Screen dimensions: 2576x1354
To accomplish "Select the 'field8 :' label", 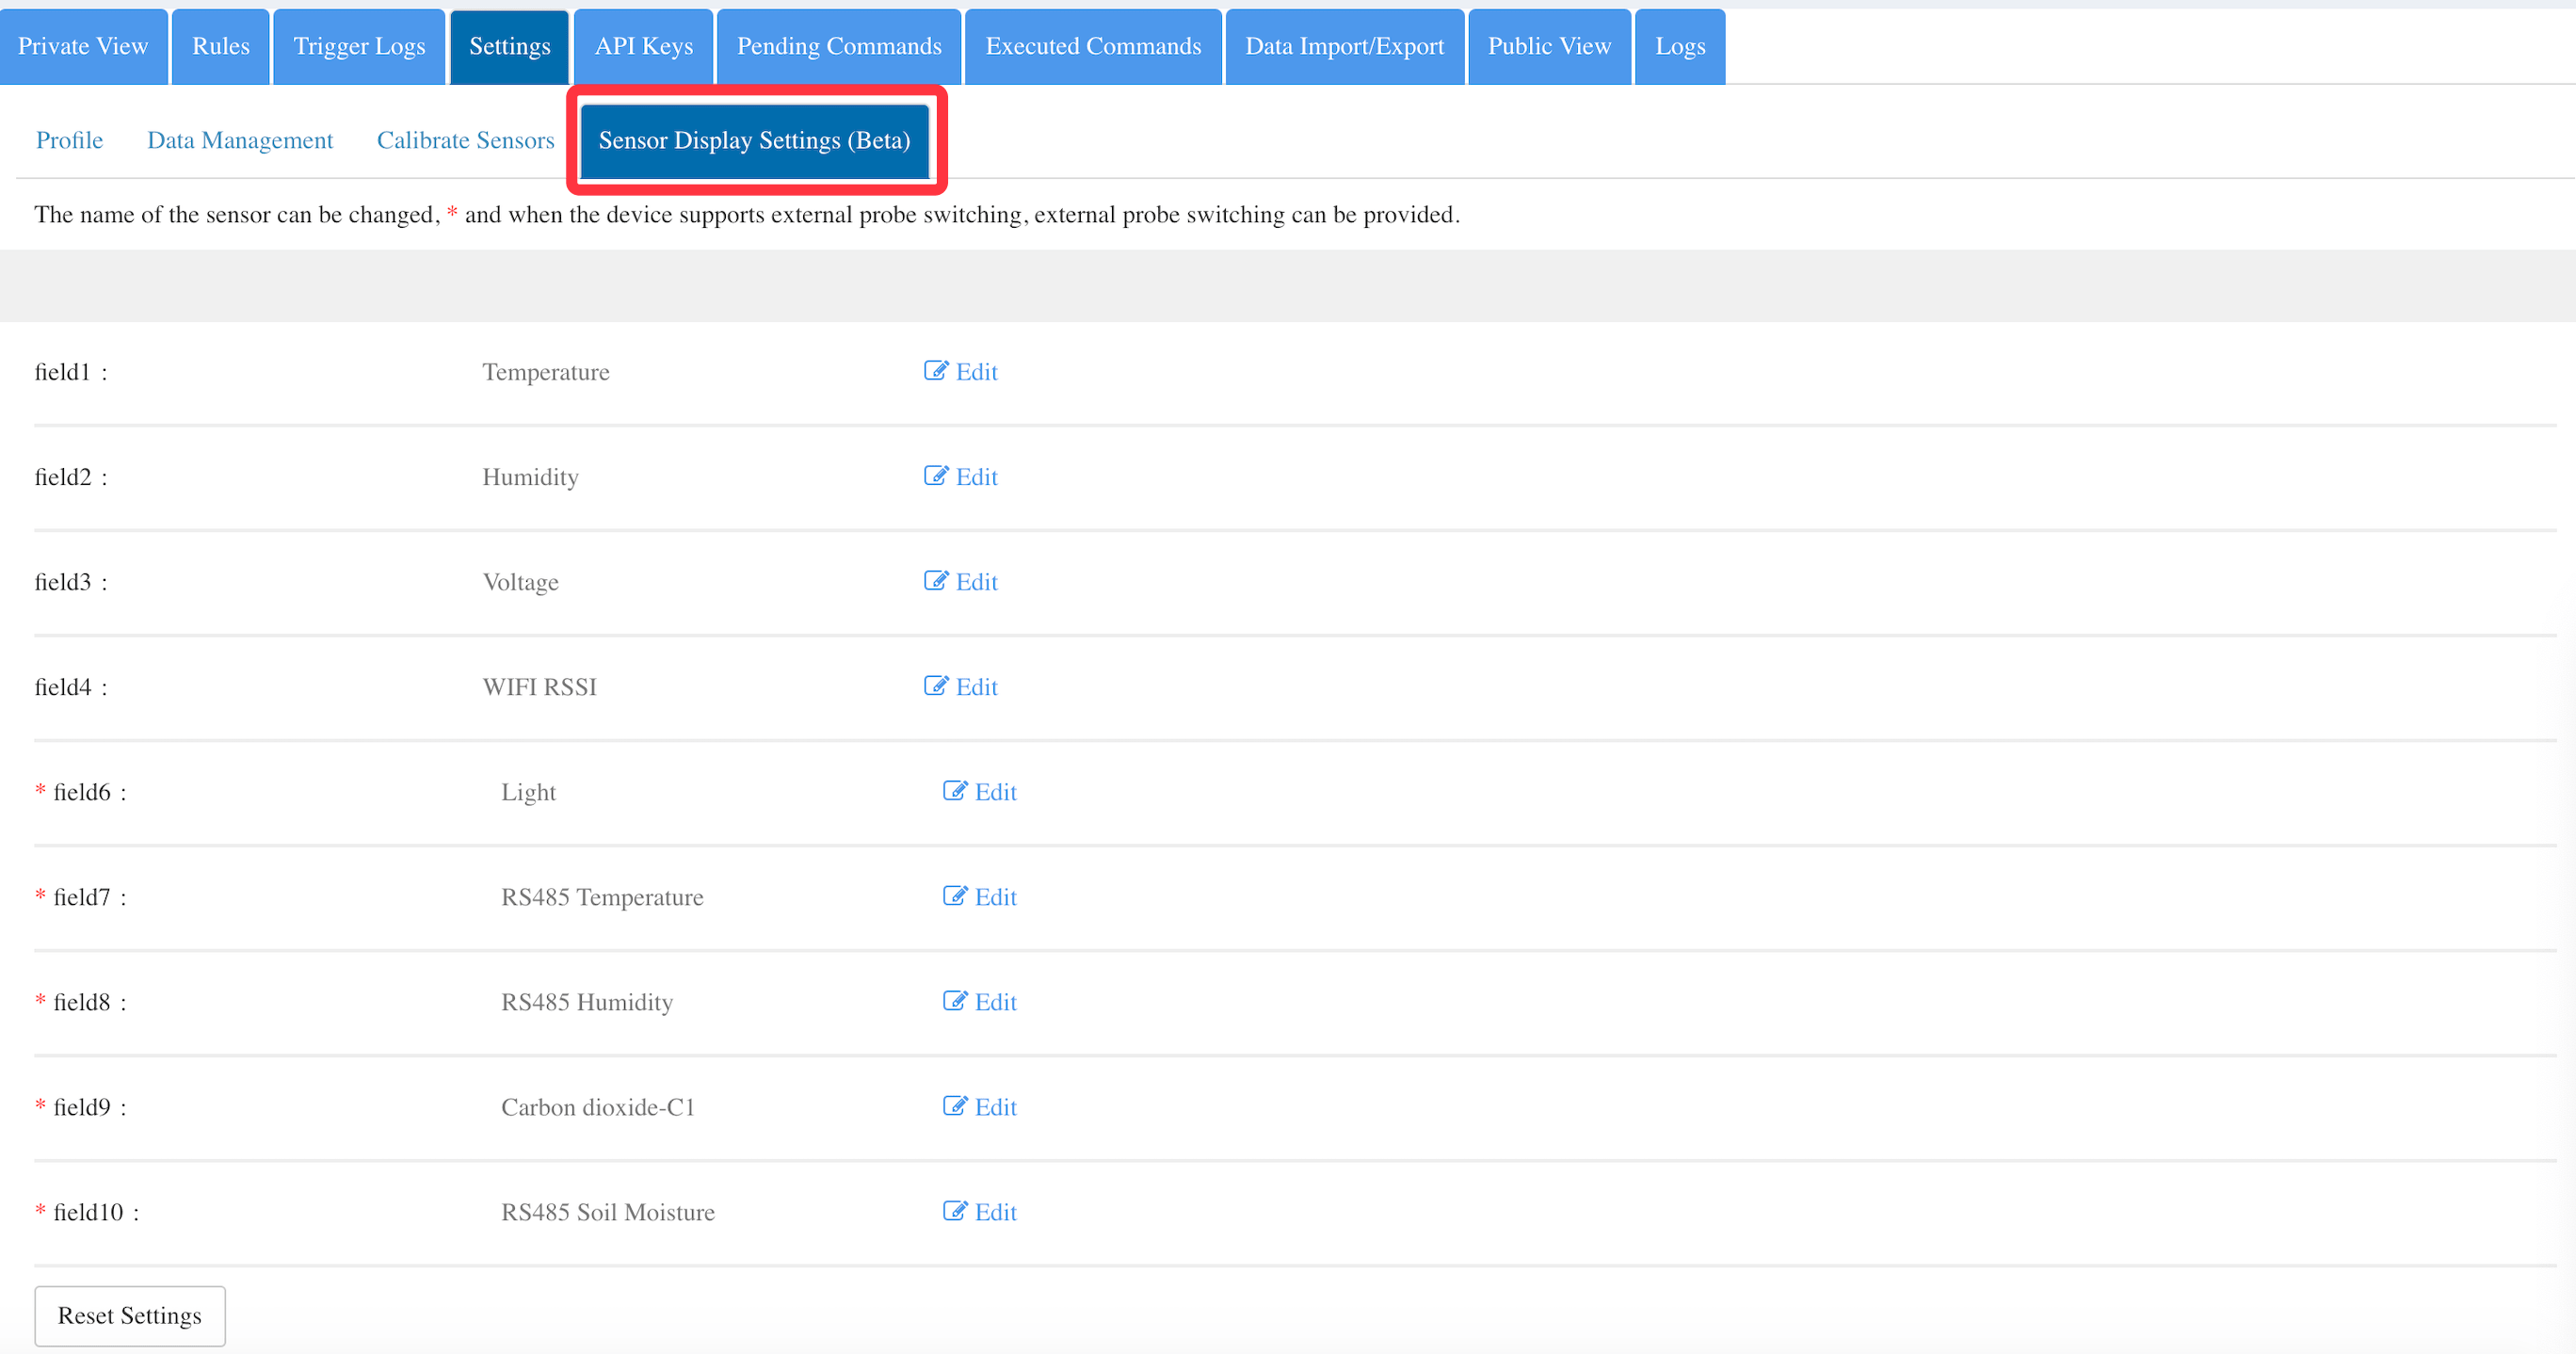I will tap(90, 1002).
